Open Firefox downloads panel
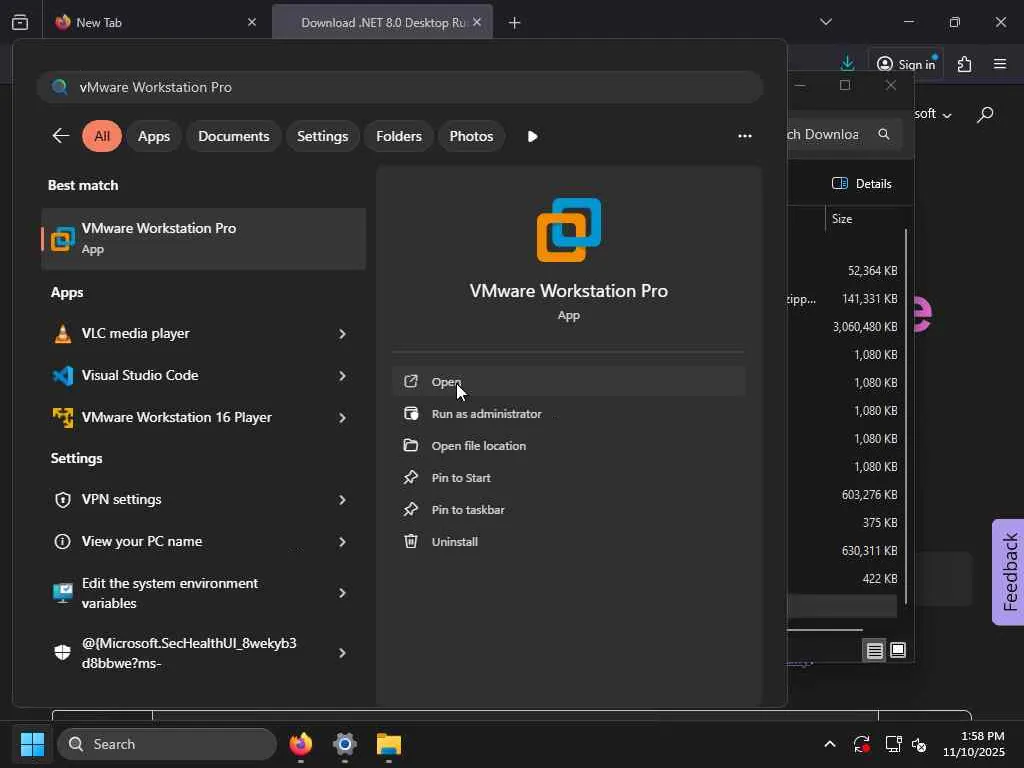Viewport: 1024px width, 768px height. pyautogui.click(x=848, y=63)
